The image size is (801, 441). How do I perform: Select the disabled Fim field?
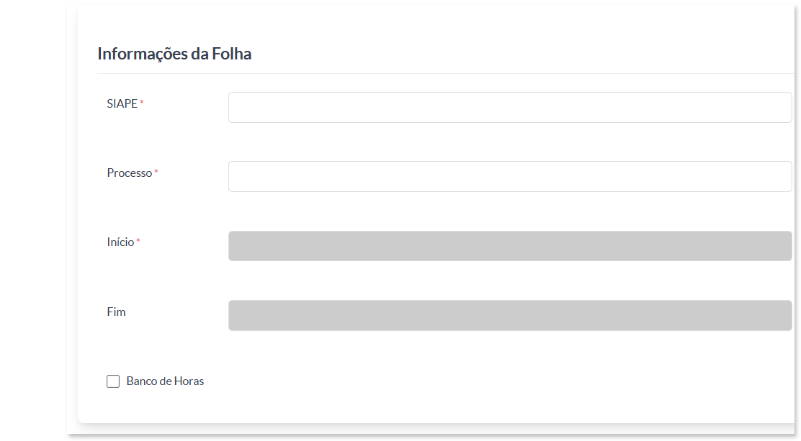tap(509, 315)
